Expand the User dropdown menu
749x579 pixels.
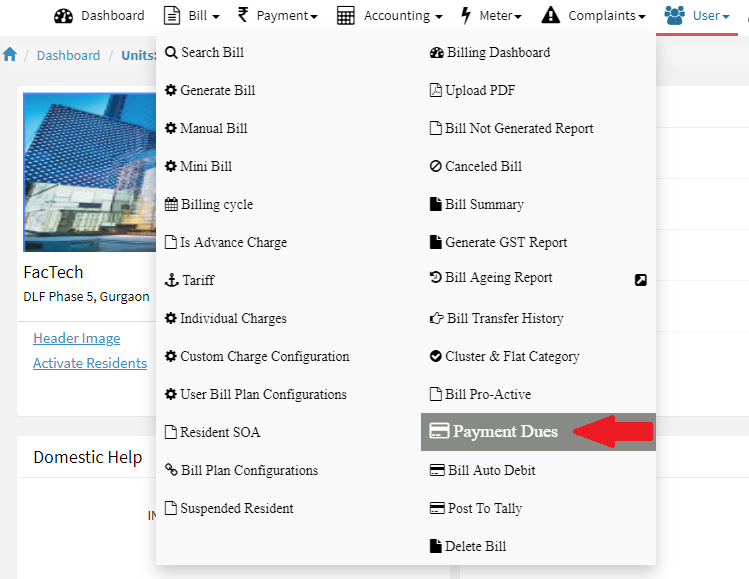coord(726,16)
